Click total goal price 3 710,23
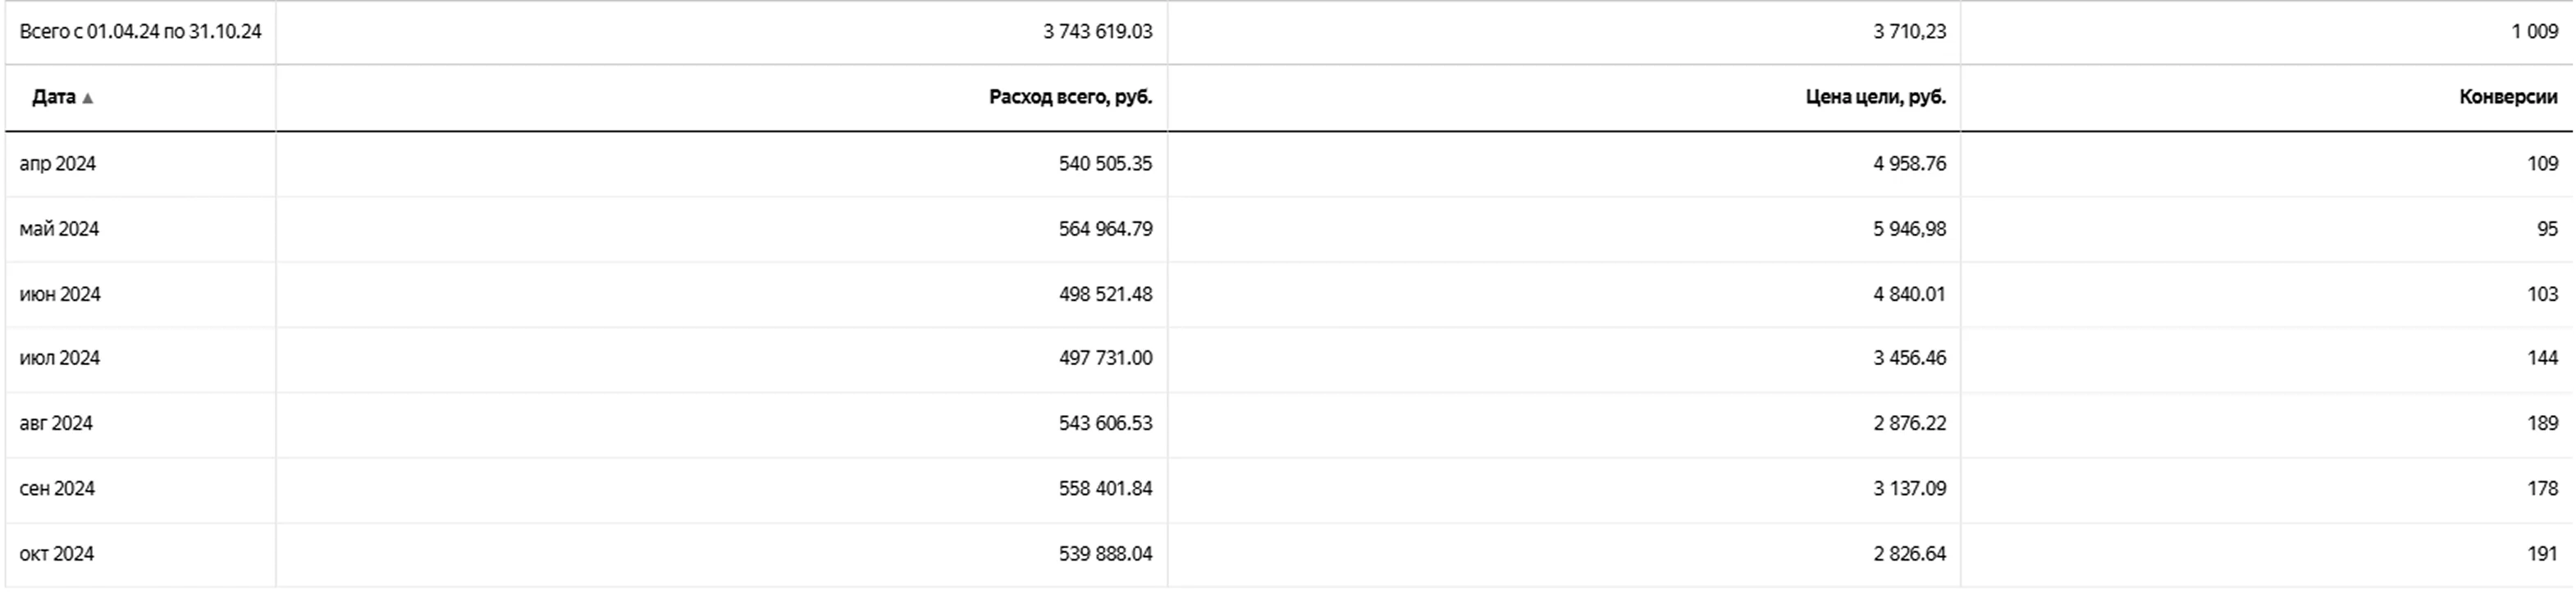The height and width of the screenshot is (594, 2576). pyautogui.click(x=1909, y=32)
